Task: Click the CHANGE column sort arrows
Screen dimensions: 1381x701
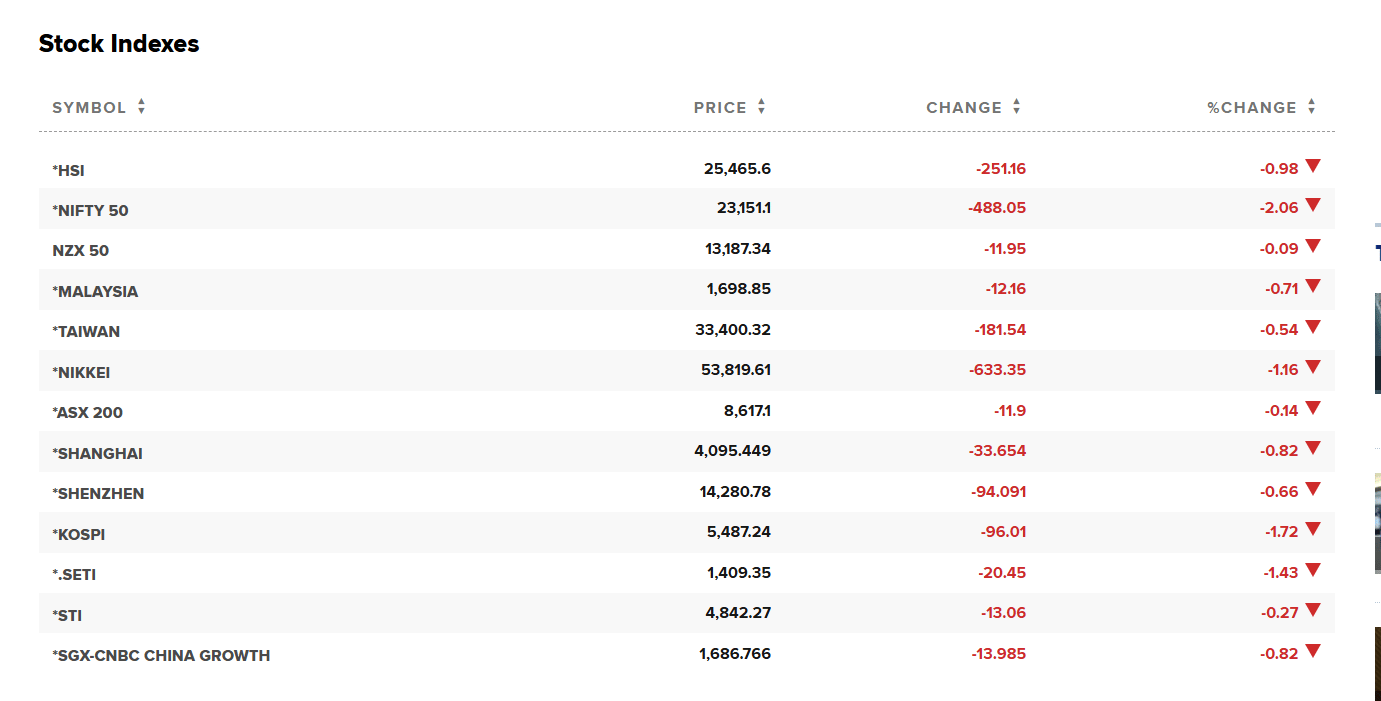Action: 1016,107
